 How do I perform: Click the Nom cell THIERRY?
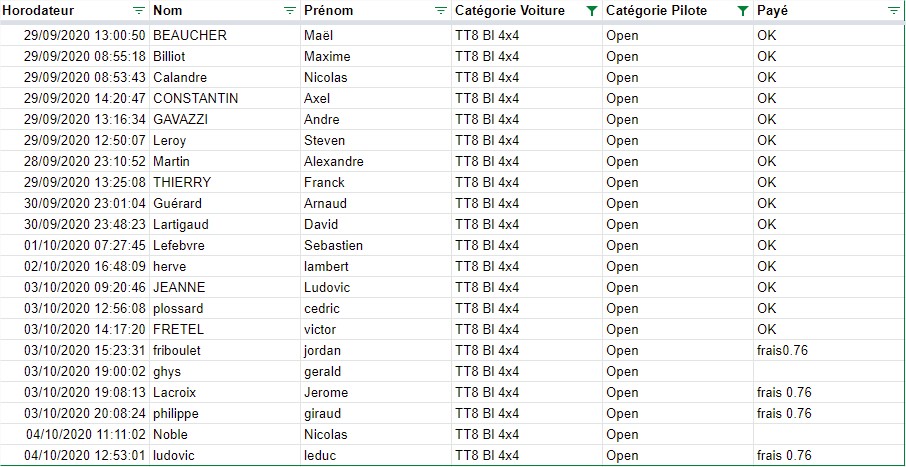tap(225, 183)
